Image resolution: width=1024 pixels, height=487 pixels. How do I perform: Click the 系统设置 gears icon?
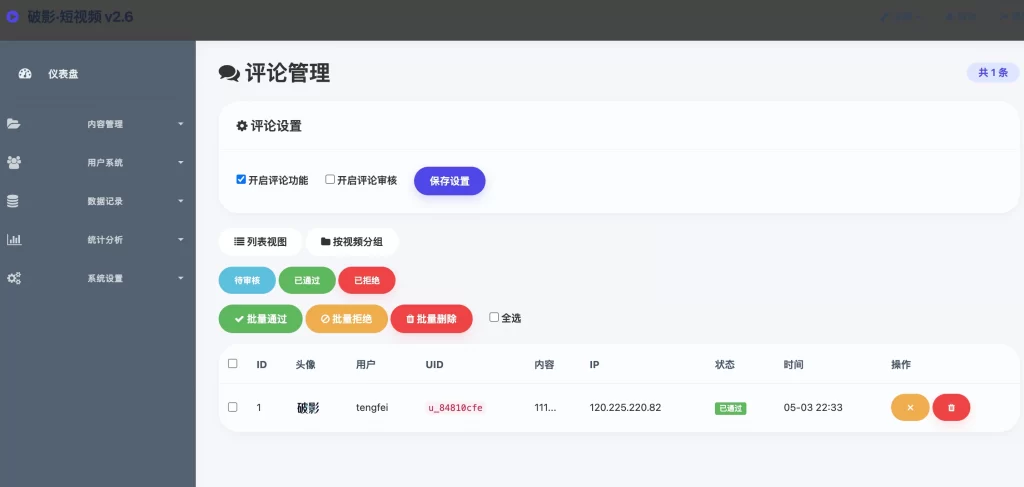14,278
